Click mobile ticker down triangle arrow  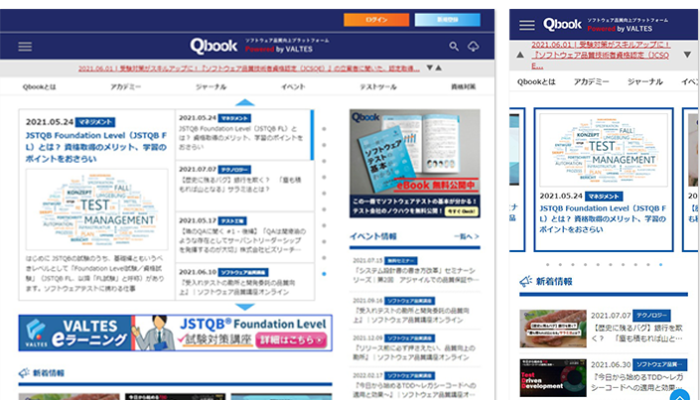[x=687, y=55]
